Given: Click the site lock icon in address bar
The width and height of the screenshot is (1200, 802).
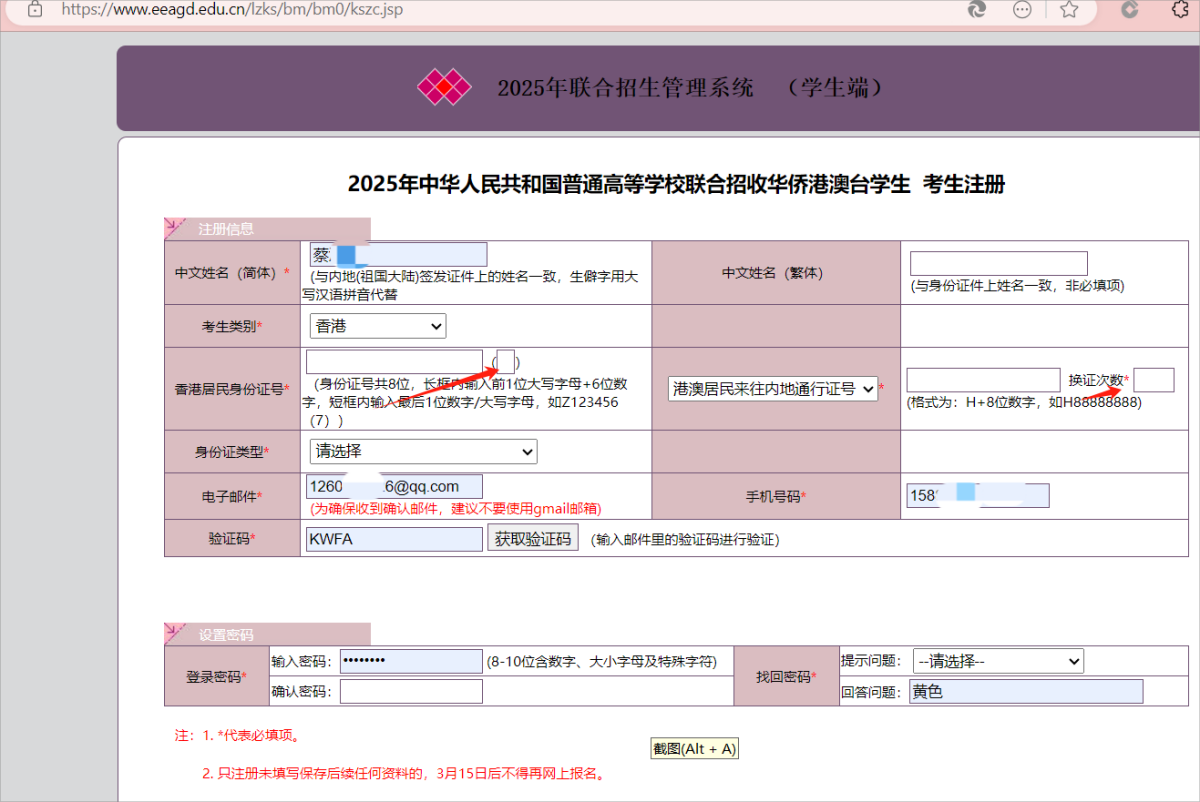Looking at the screenshot, I should pyautogui.click(x=35, y=9).
